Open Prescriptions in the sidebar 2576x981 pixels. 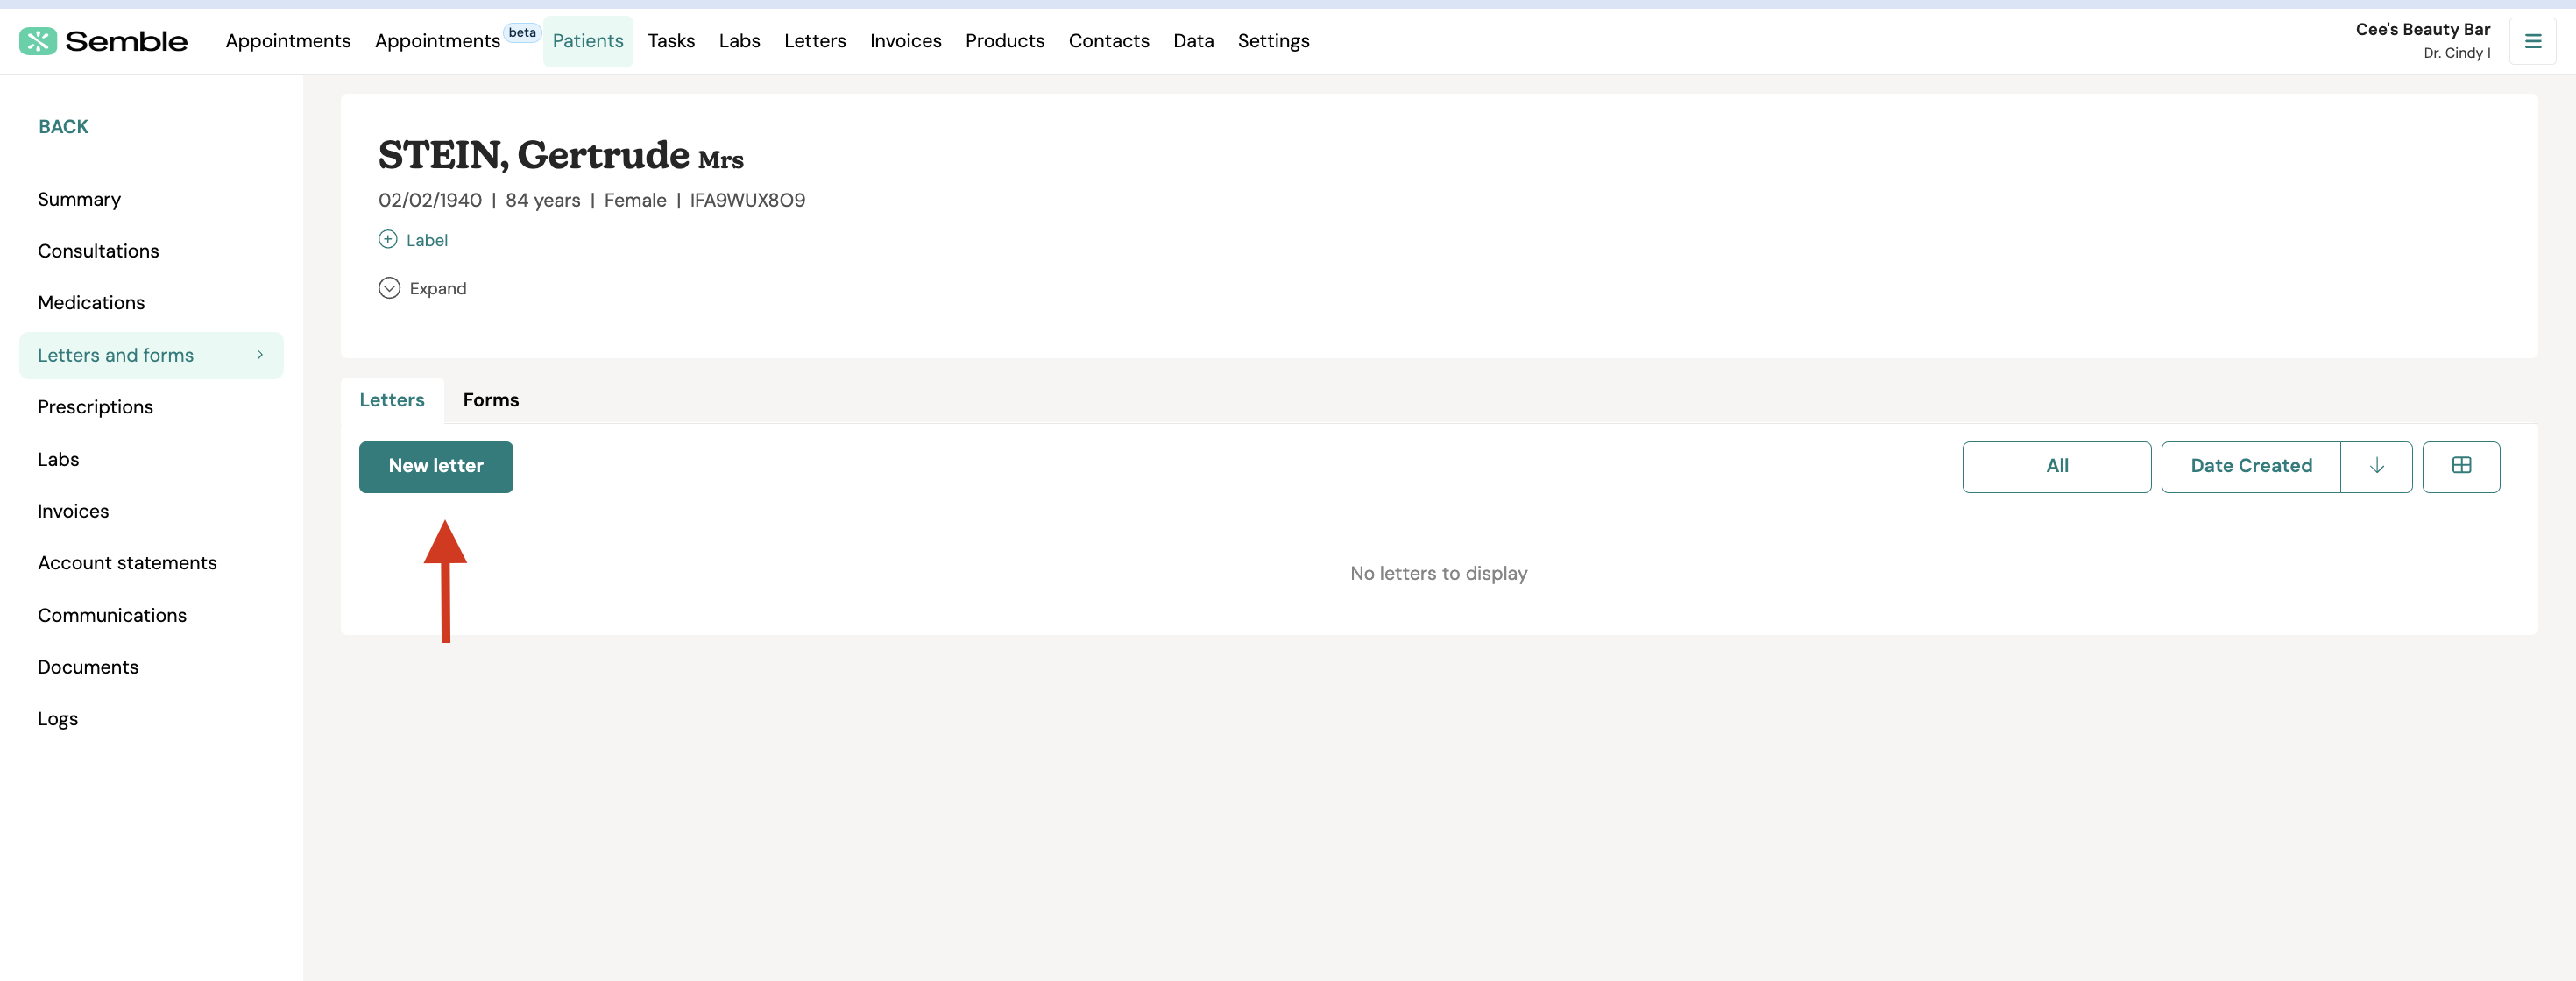point(95,407)
